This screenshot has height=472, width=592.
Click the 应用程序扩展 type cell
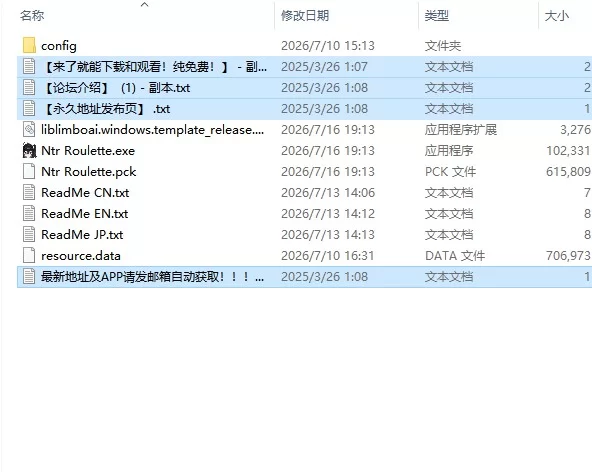461,130
